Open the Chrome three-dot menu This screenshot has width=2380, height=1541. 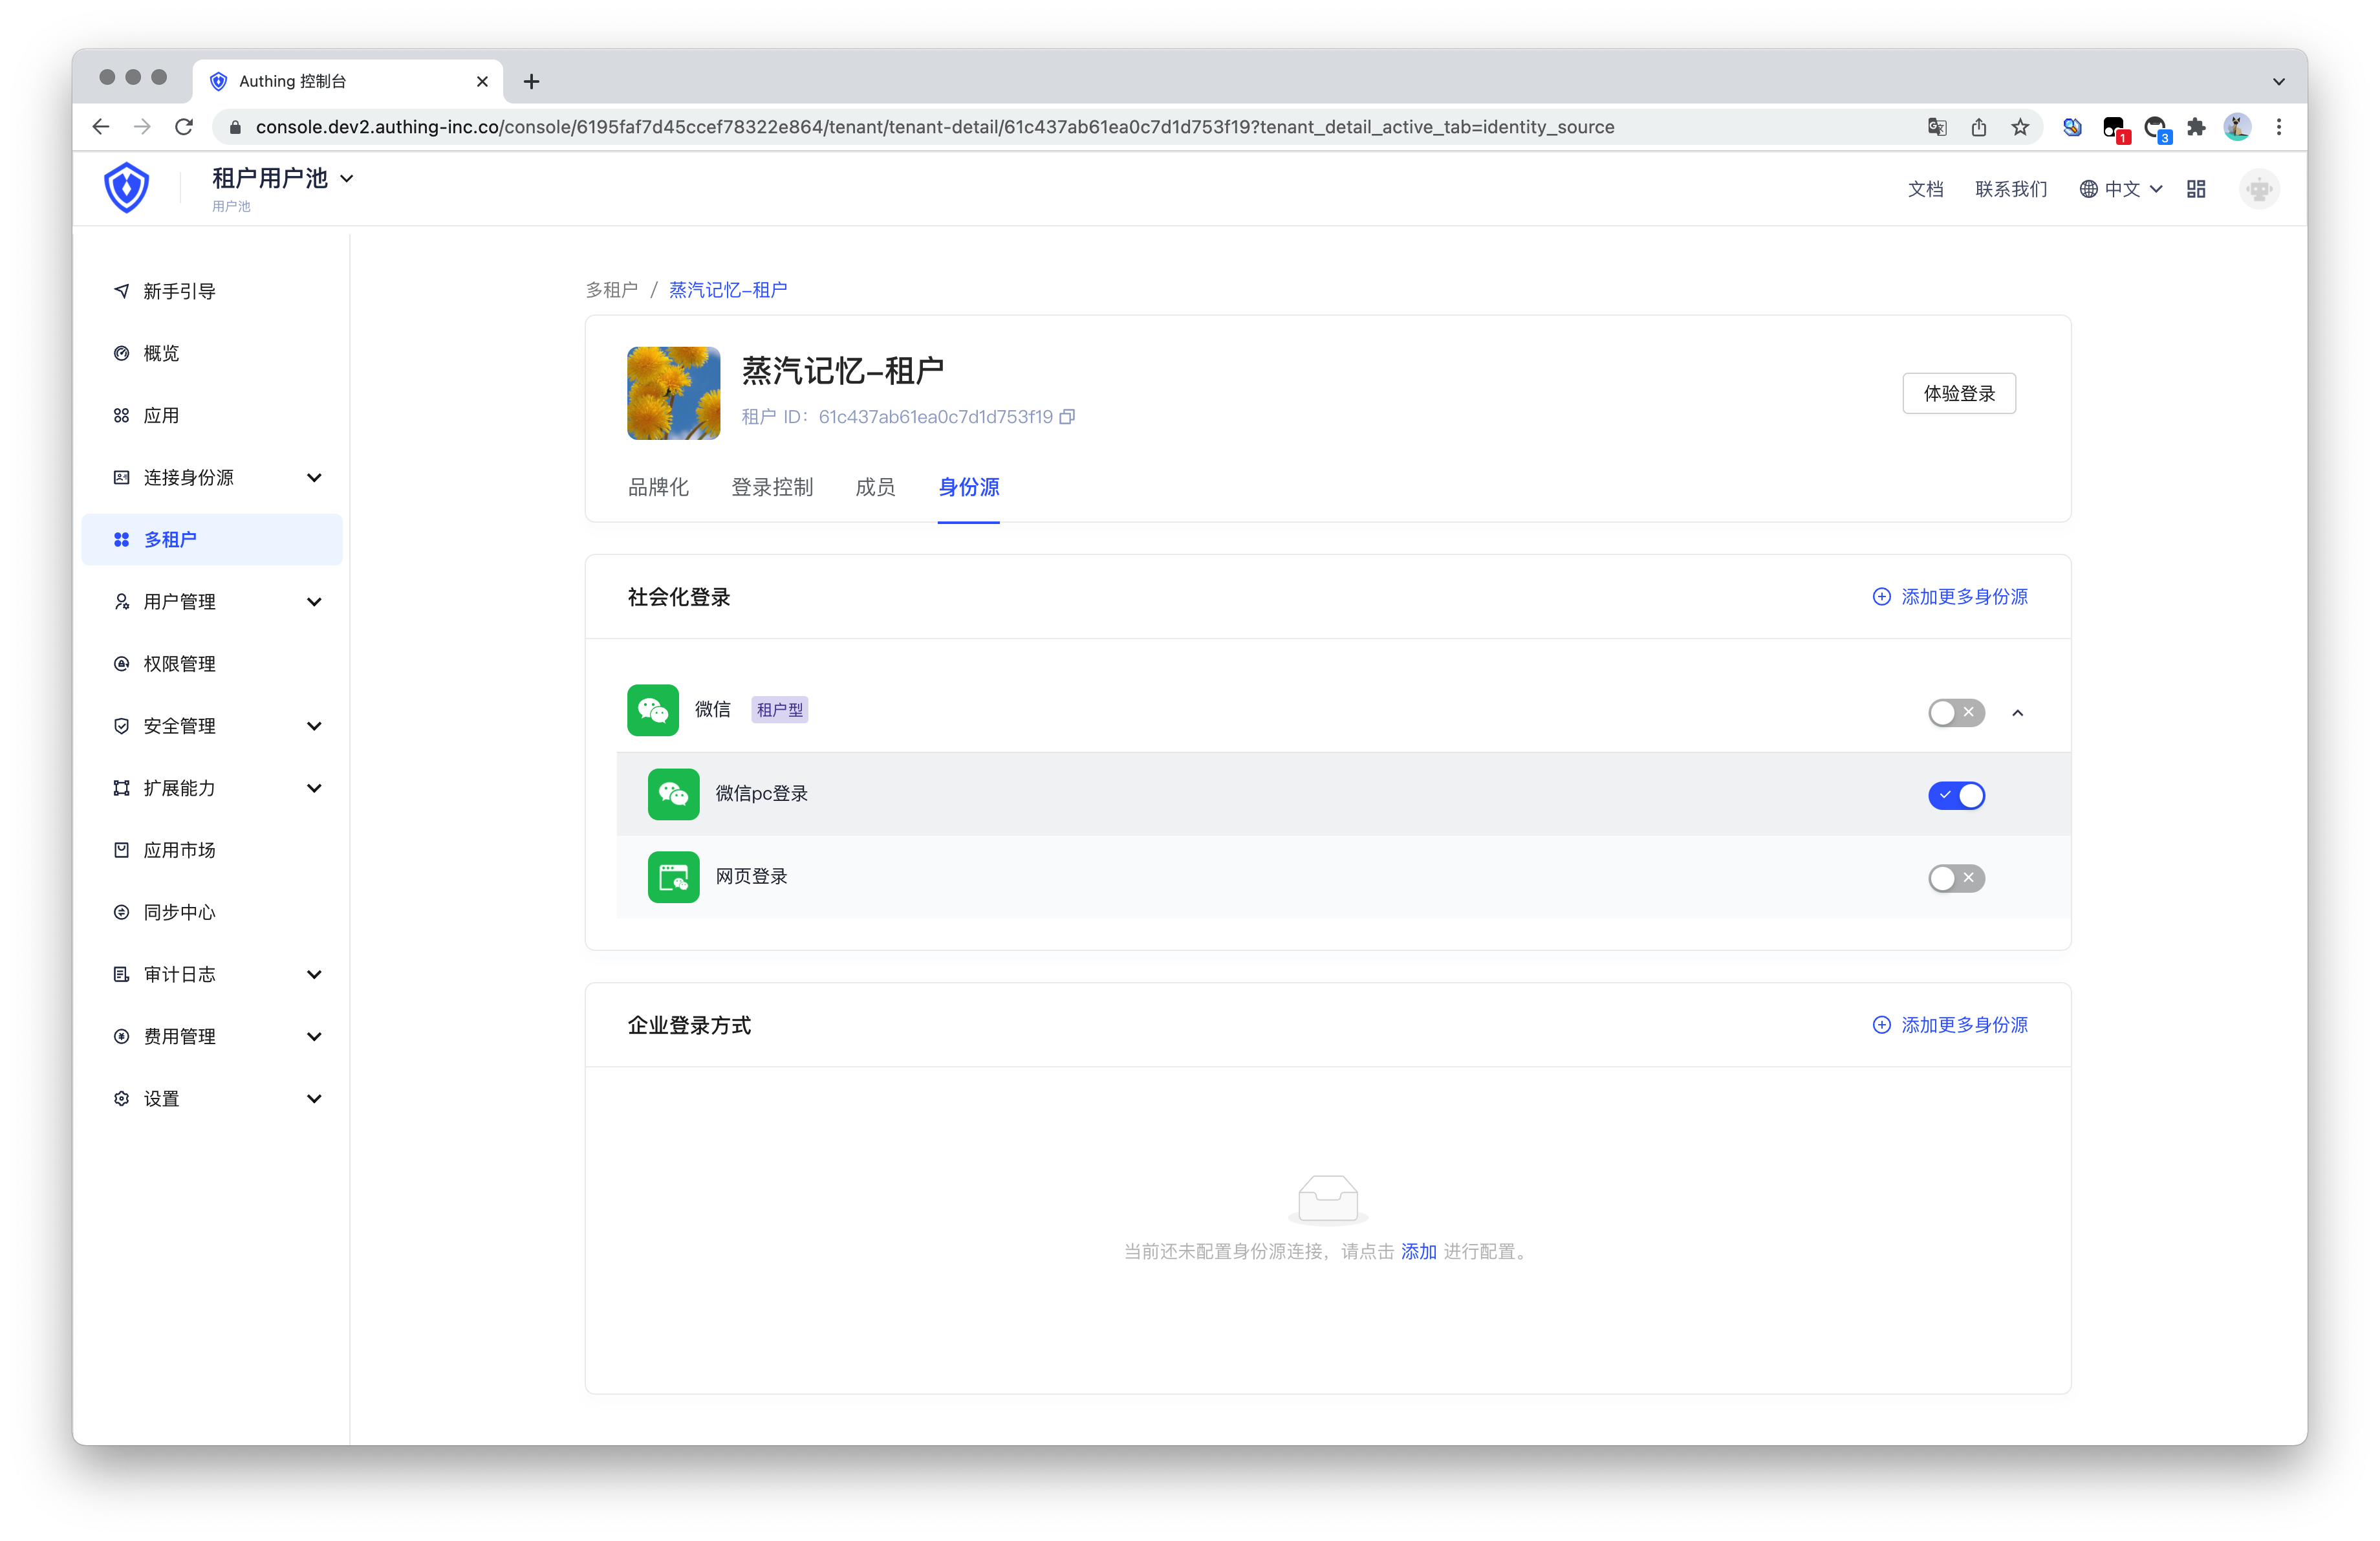[x=2279, y=127]
